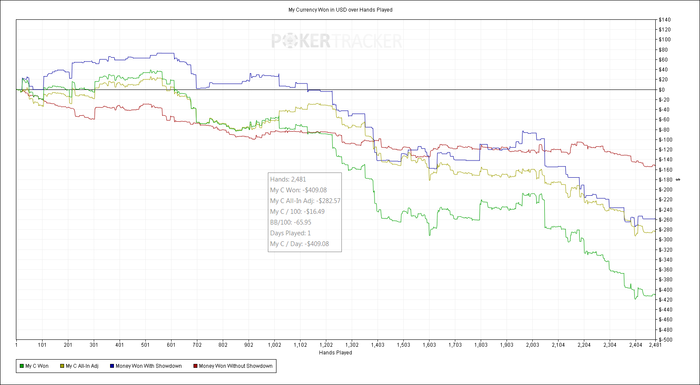This screenshot has height=385, width=700.
Task: Click the '2,003' label on the x-axis
Action: point(532,345)
